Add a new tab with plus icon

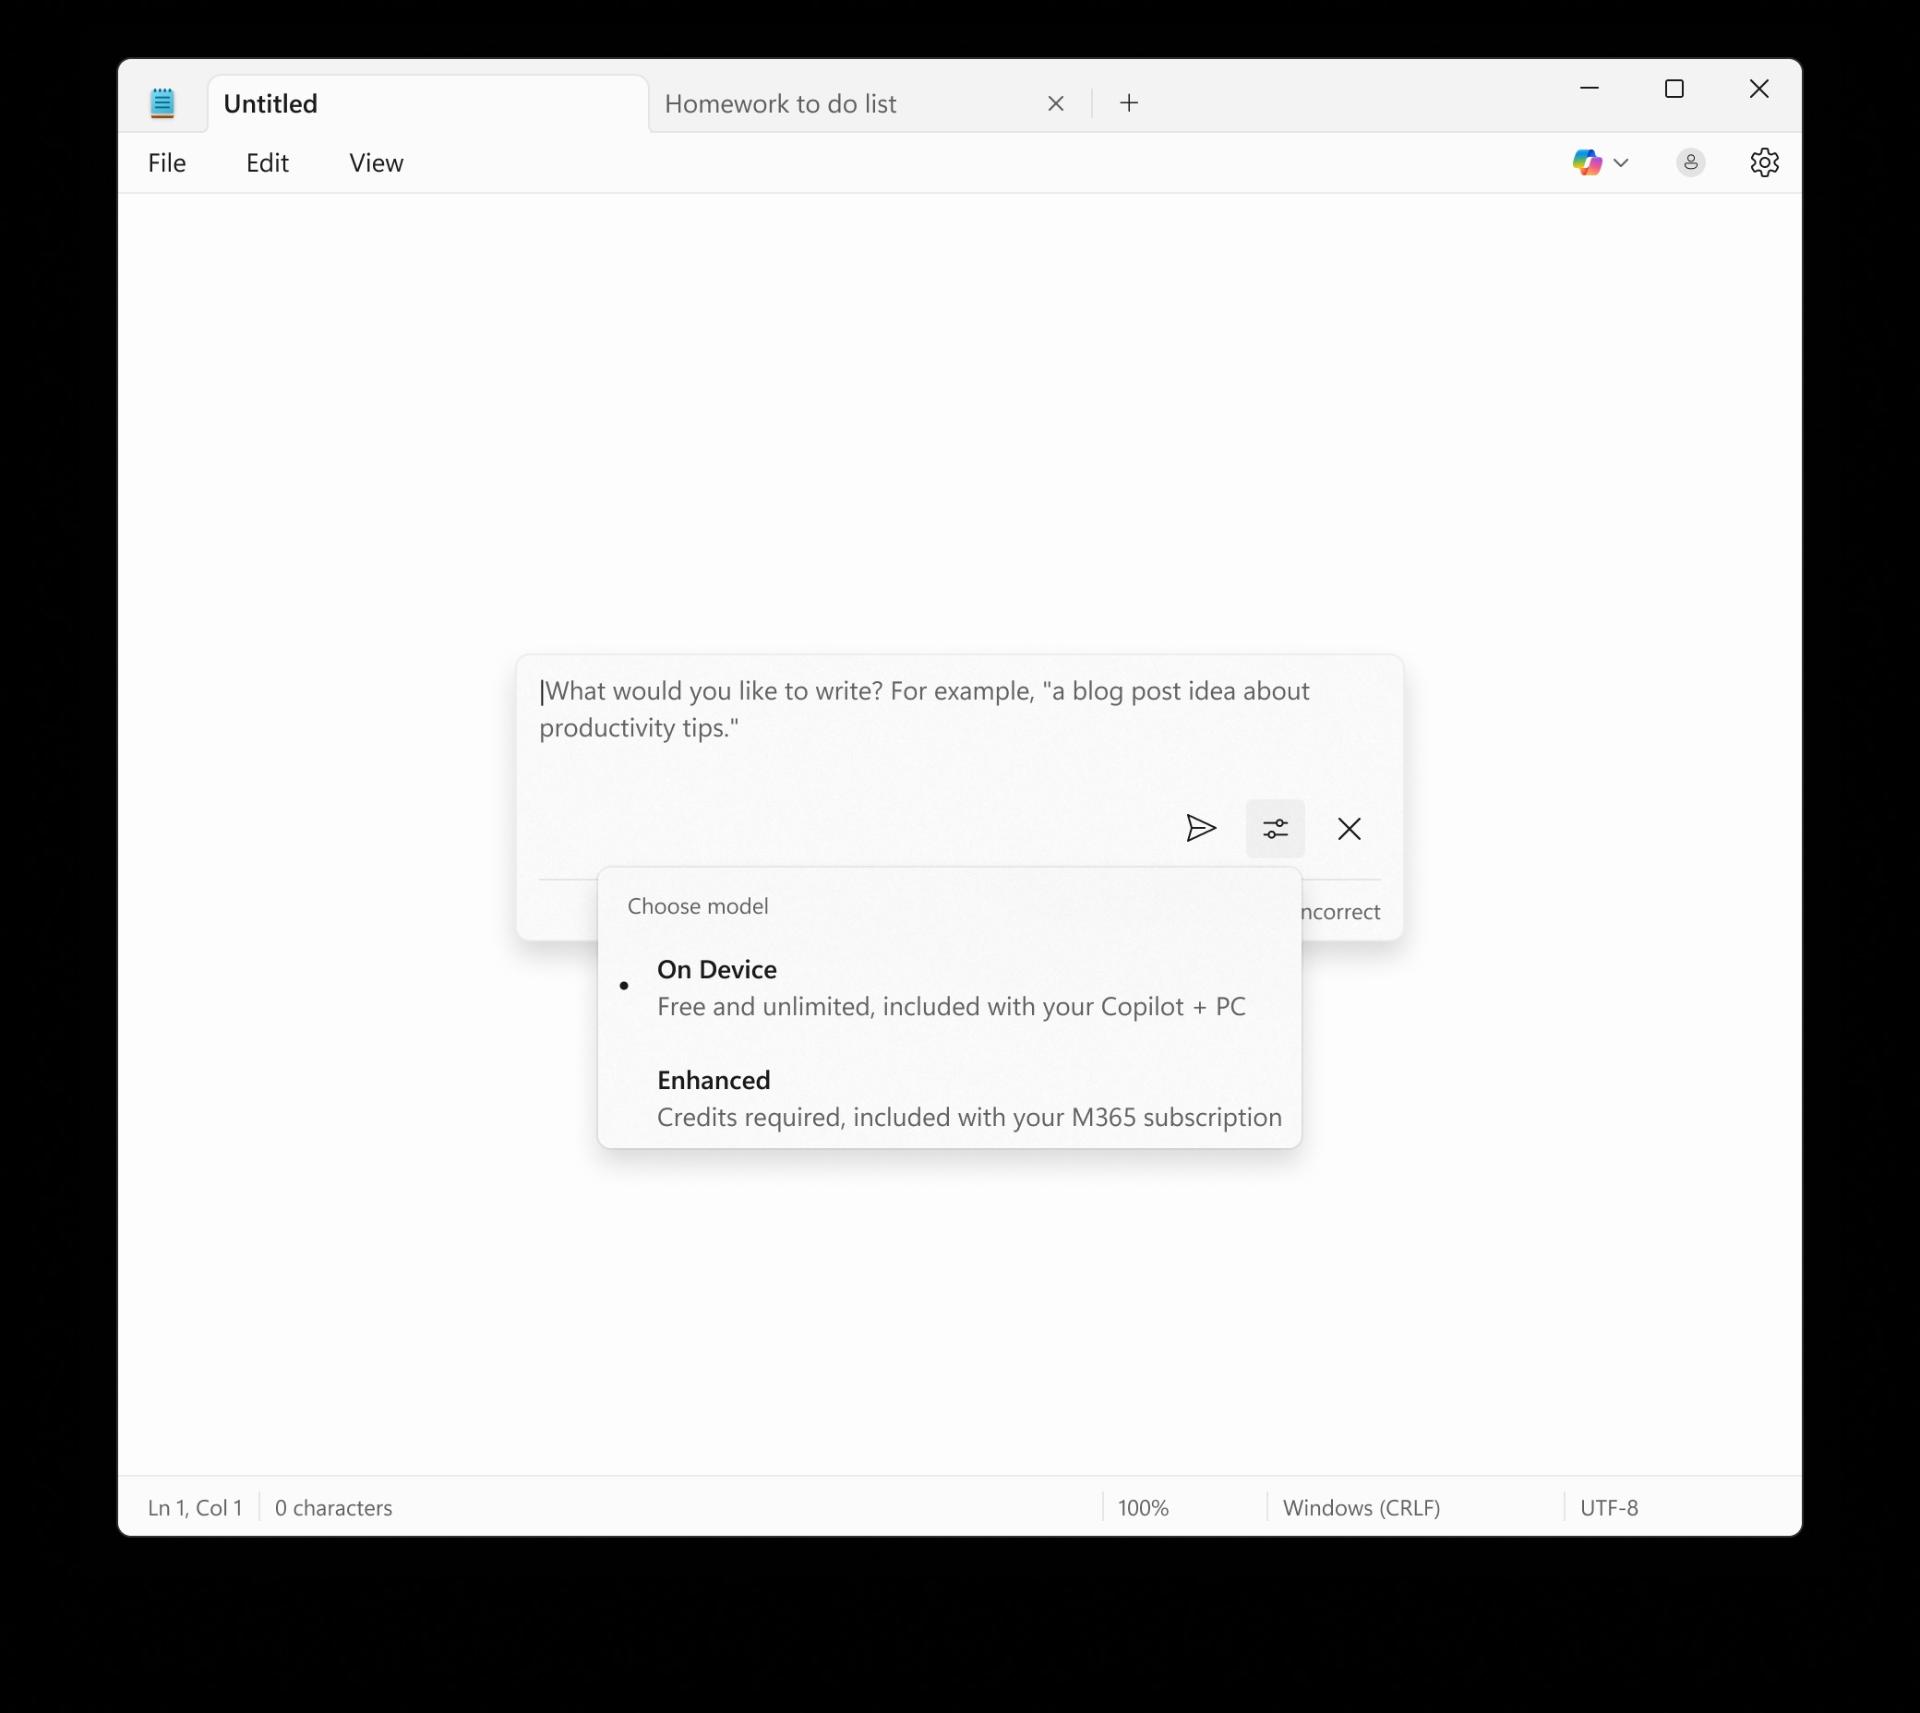tap(1129, 103)
